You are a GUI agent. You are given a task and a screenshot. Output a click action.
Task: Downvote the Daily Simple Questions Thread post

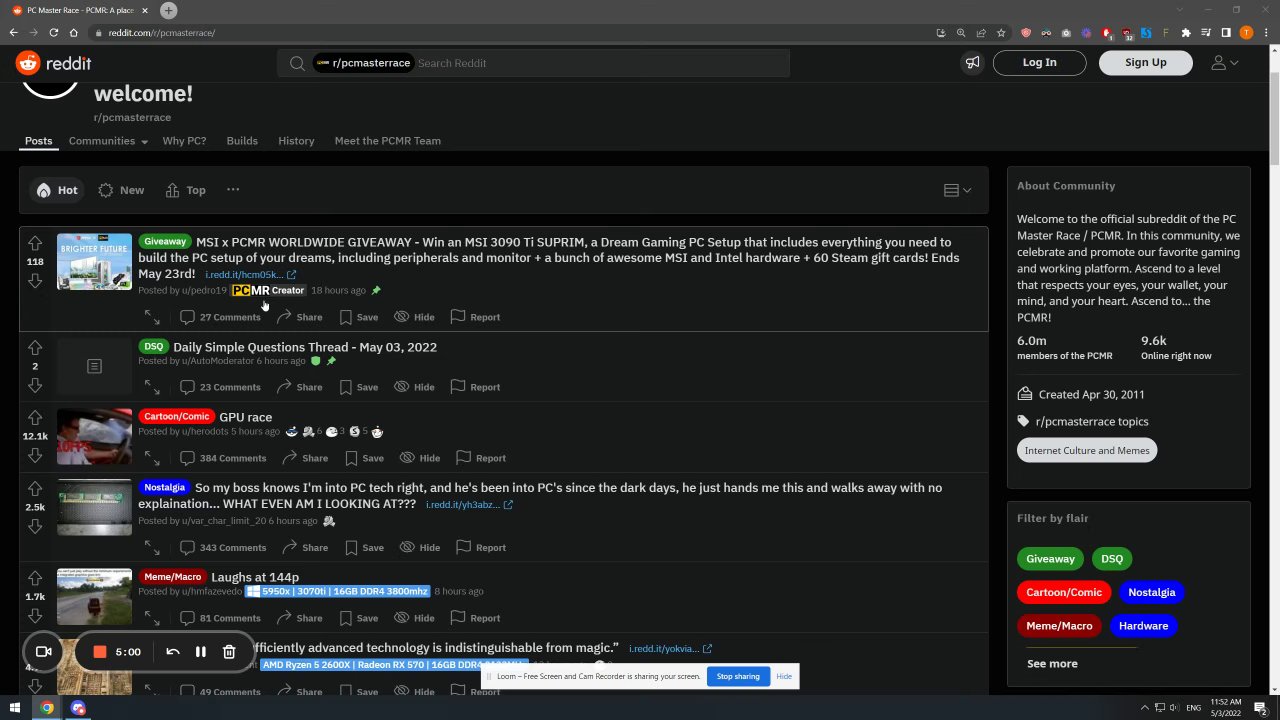35,385
